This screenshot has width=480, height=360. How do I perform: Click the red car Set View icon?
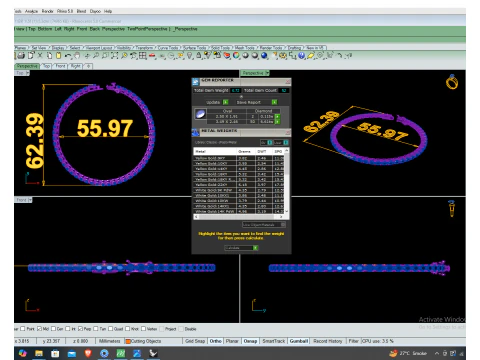tap(152, 56)
